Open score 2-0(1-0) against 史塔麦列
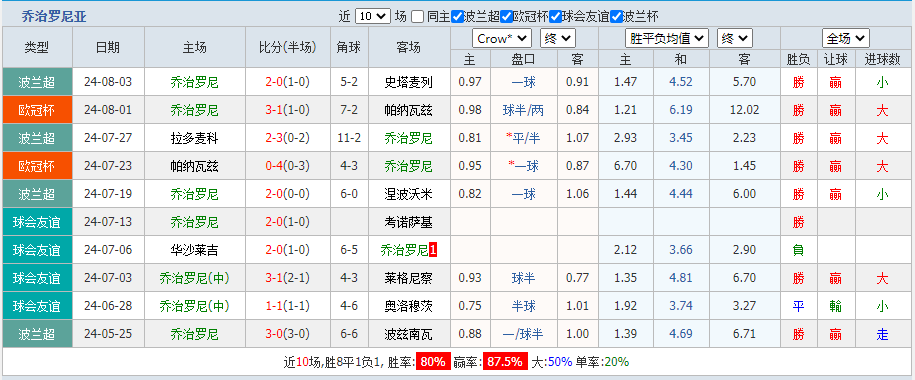This screenshot has height=380, width=915. point(287,82)
